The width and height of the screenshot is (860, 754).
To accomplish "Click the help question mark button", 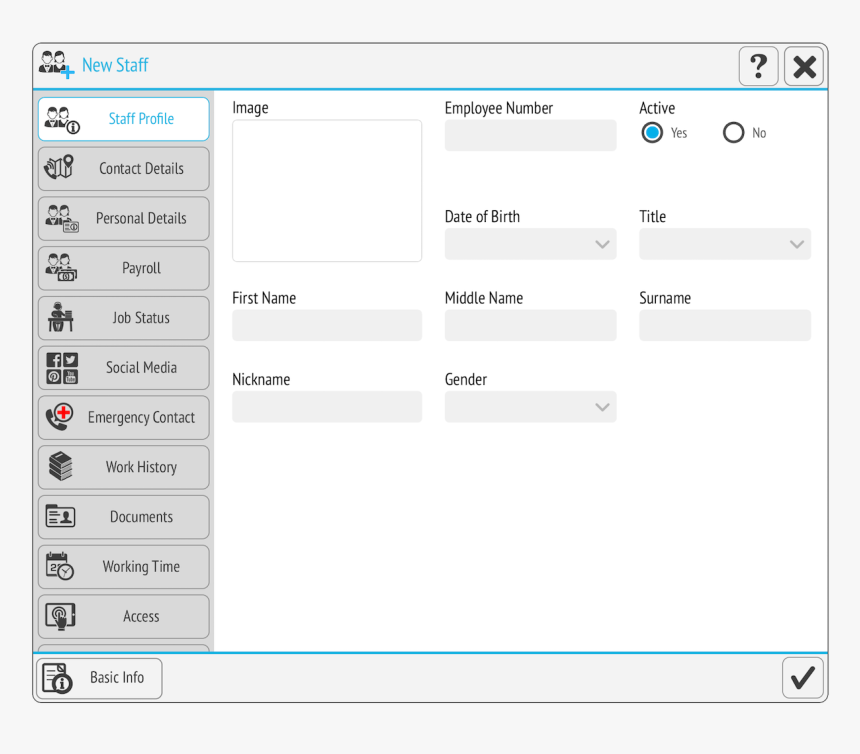I will (x=758, y=66).
